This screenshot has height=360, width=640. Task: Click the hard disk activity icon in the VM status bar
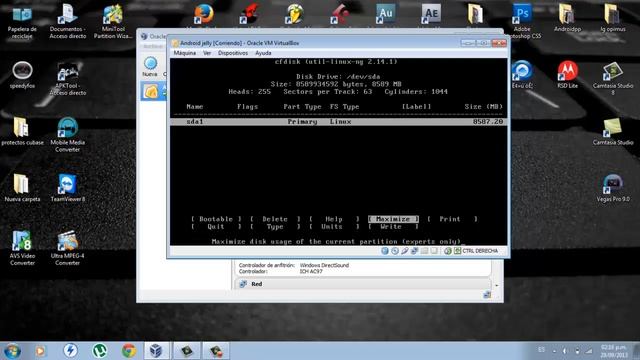point(384,251)
